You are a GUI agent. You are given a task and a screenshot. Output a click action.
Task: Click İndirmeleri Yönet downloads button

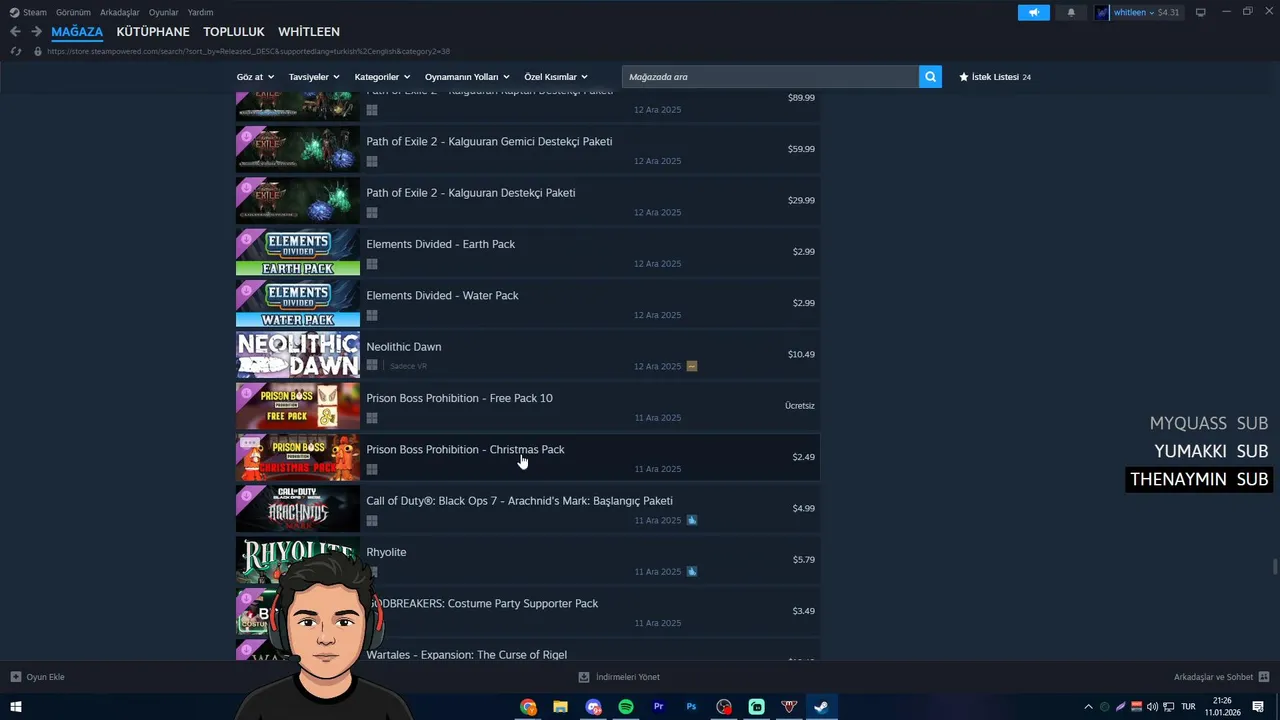tap(619, 677)
